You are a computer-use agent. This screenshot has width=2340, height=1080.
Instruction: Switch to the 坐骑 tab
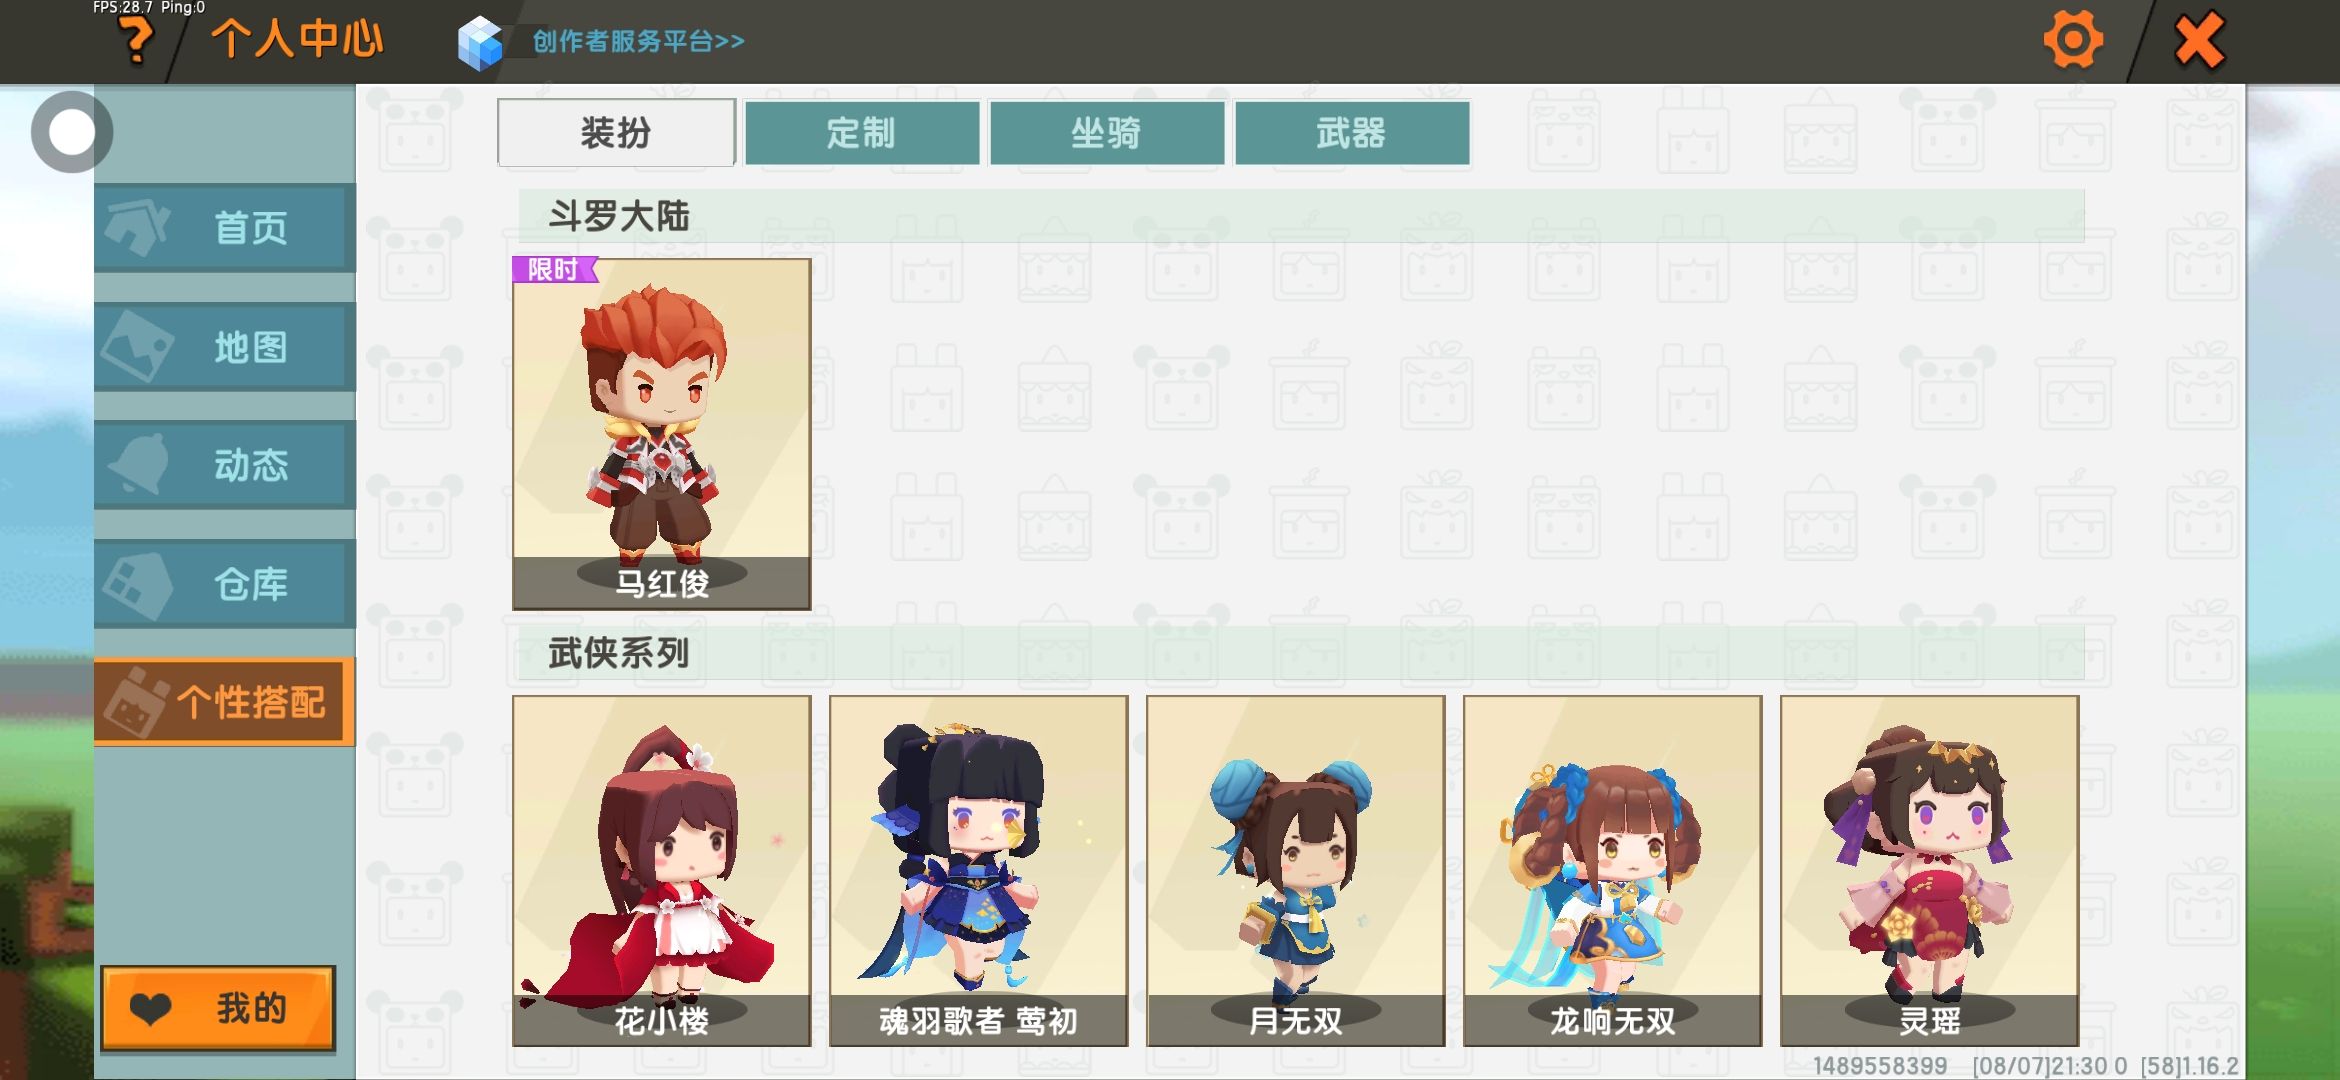[x=1107, y=132]
